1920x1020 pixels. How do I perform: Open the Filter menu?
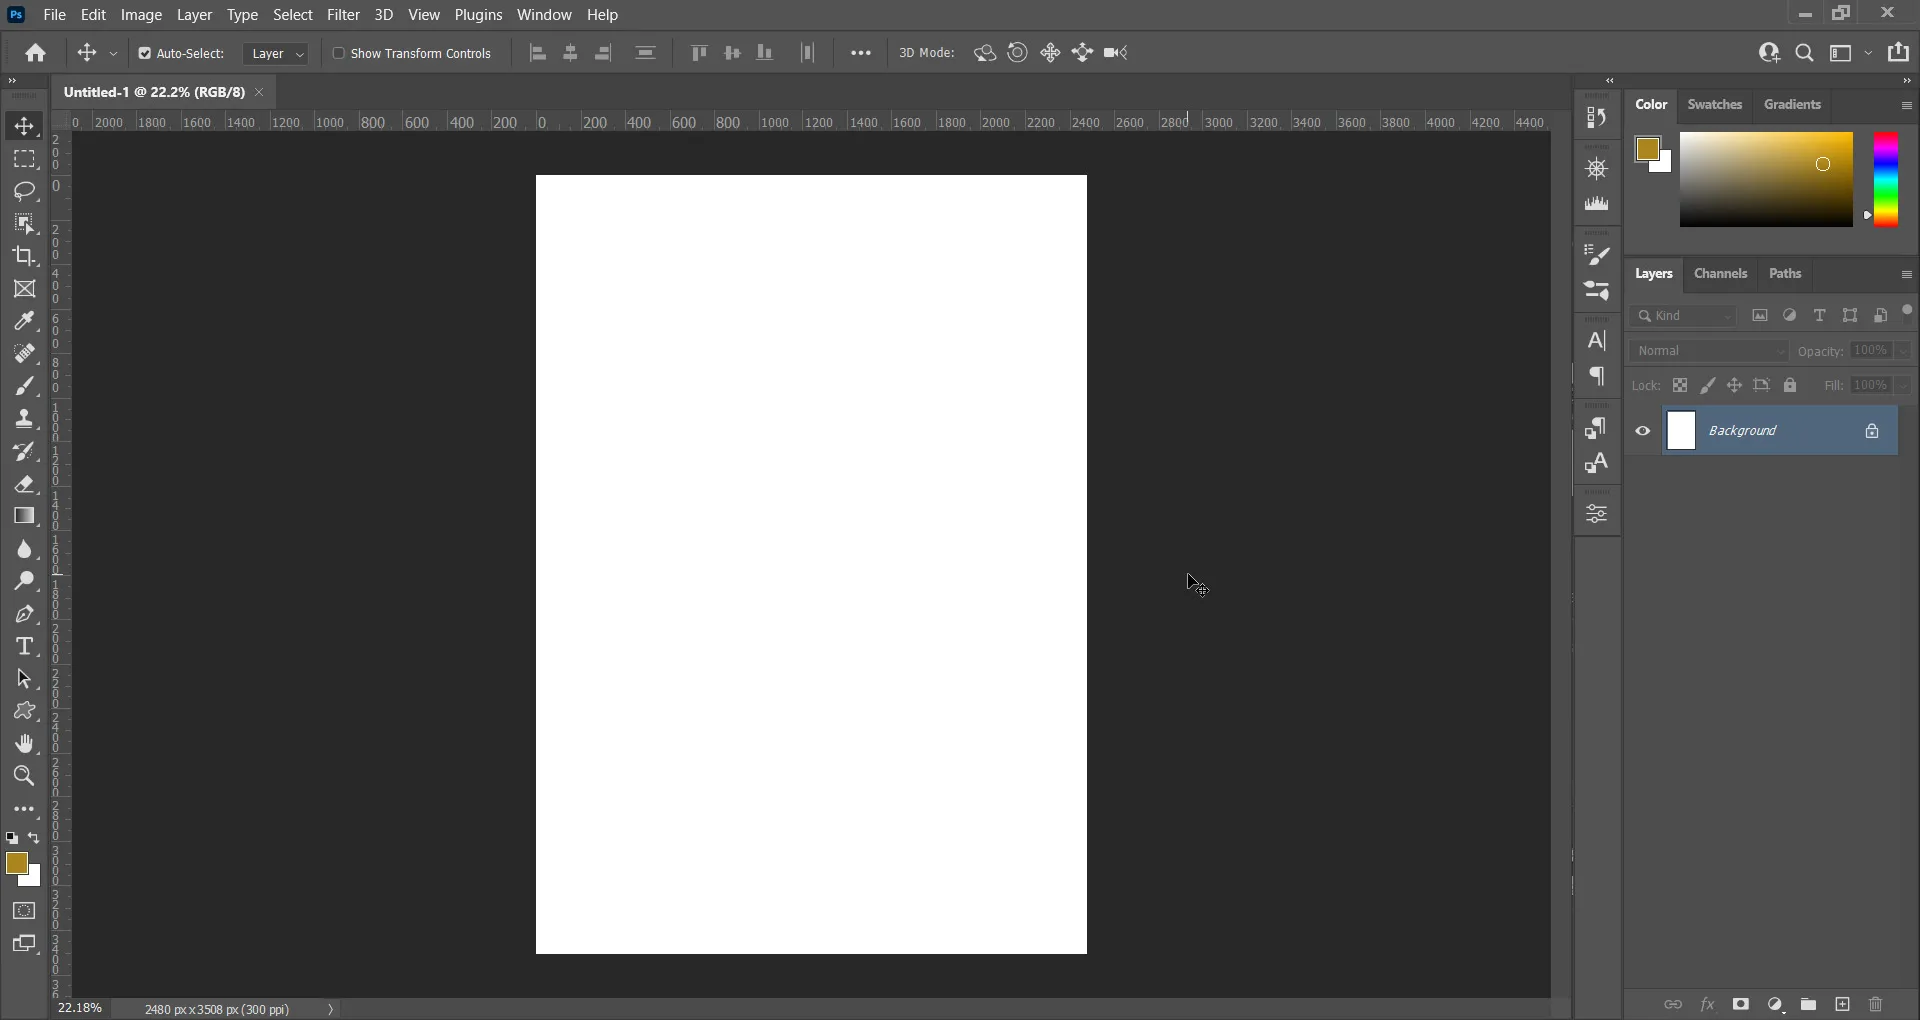point(343,15)
